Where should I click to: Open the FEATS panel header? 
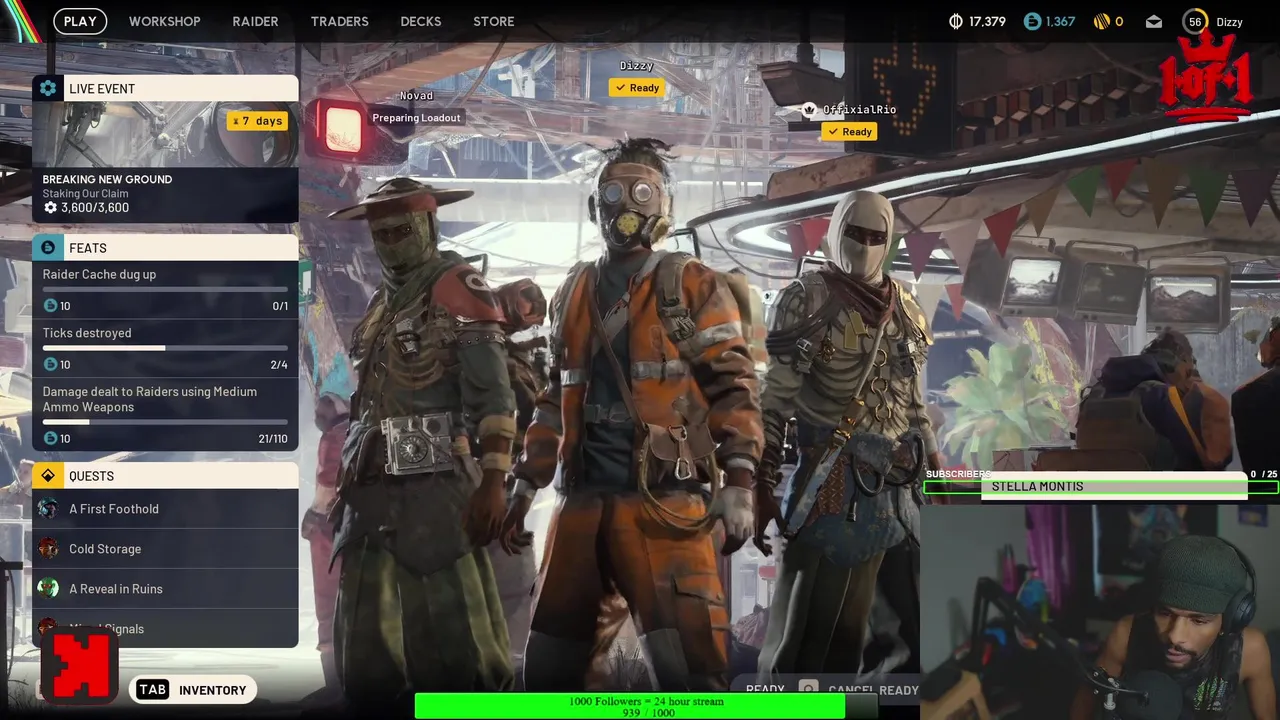(165, 247)
